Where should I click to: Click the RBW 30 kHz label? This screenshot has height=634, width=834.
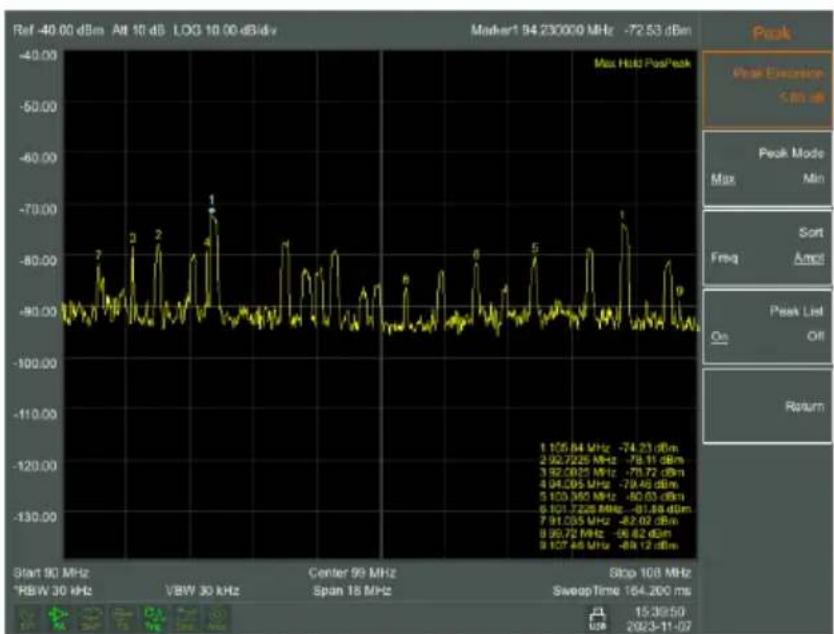(x=53, y=590)
